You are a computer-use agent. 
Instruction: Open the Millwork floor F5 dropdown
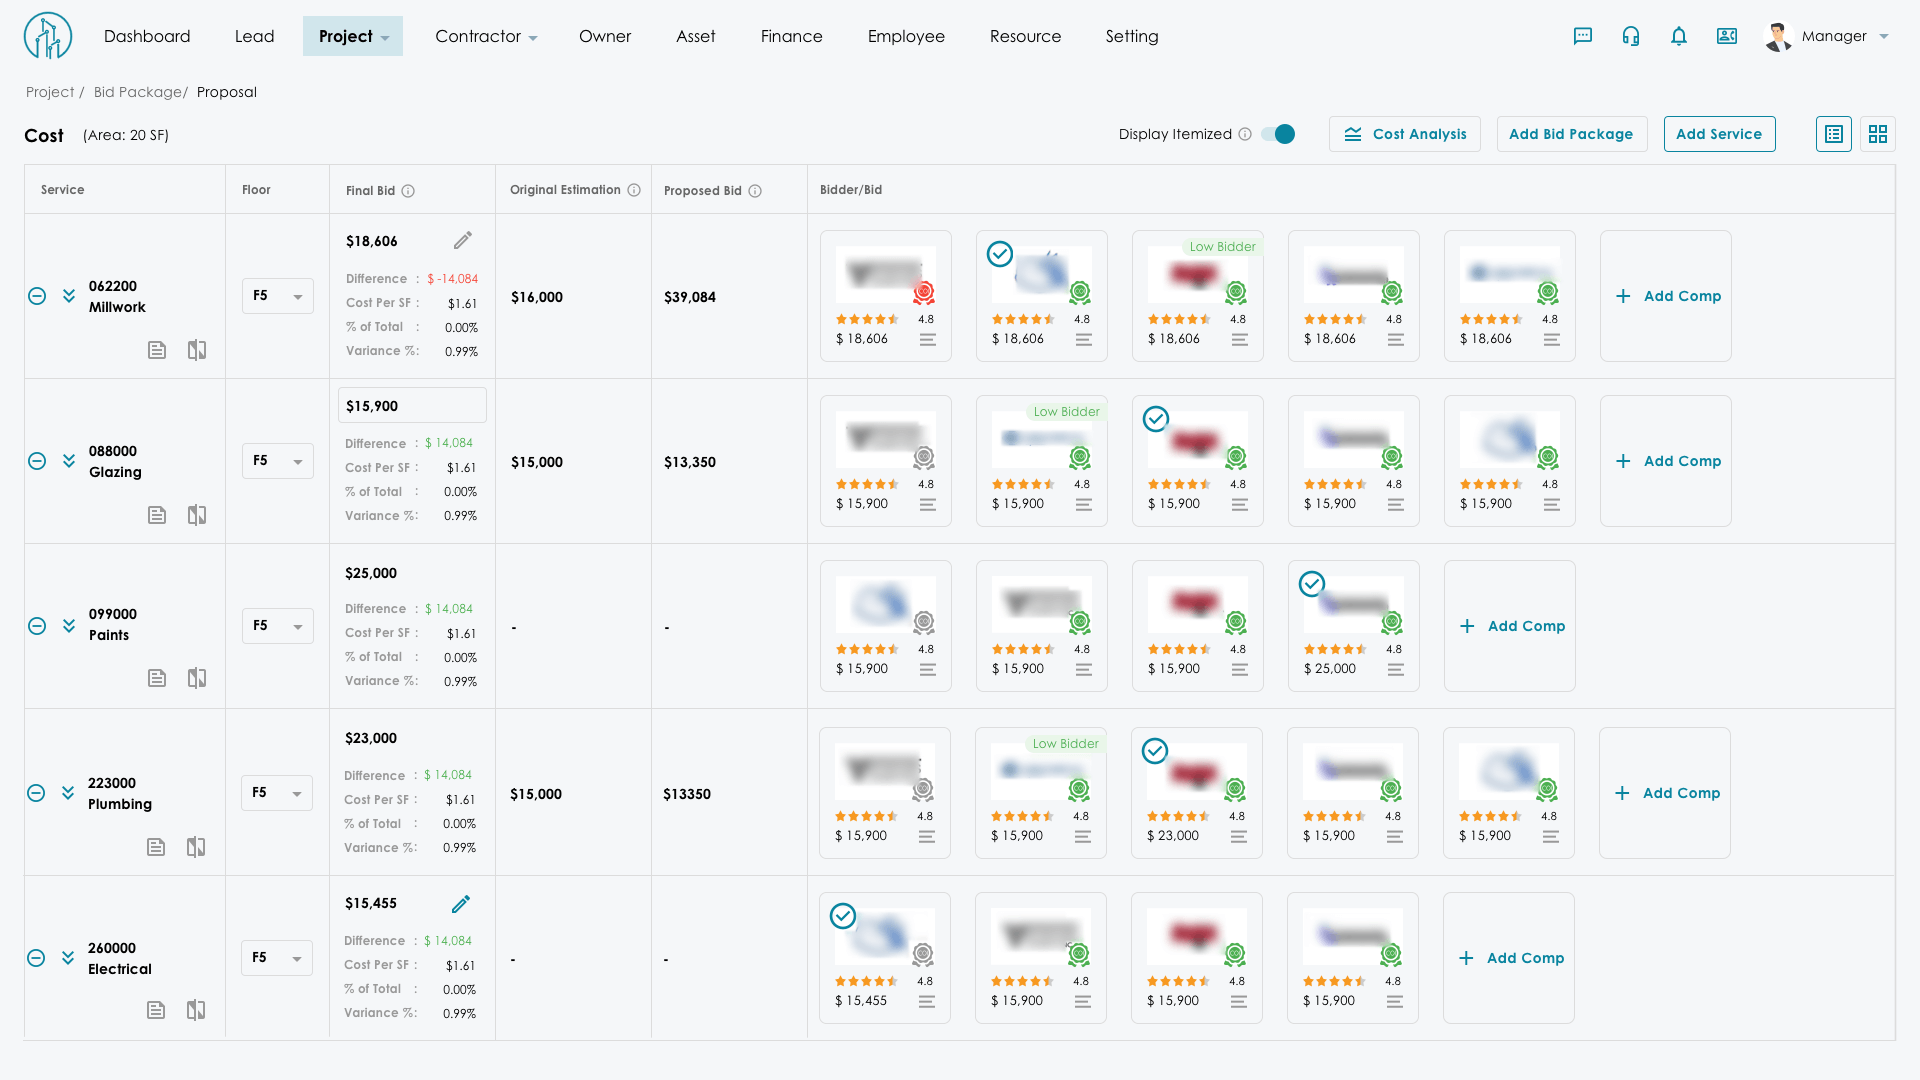point(277,296)
